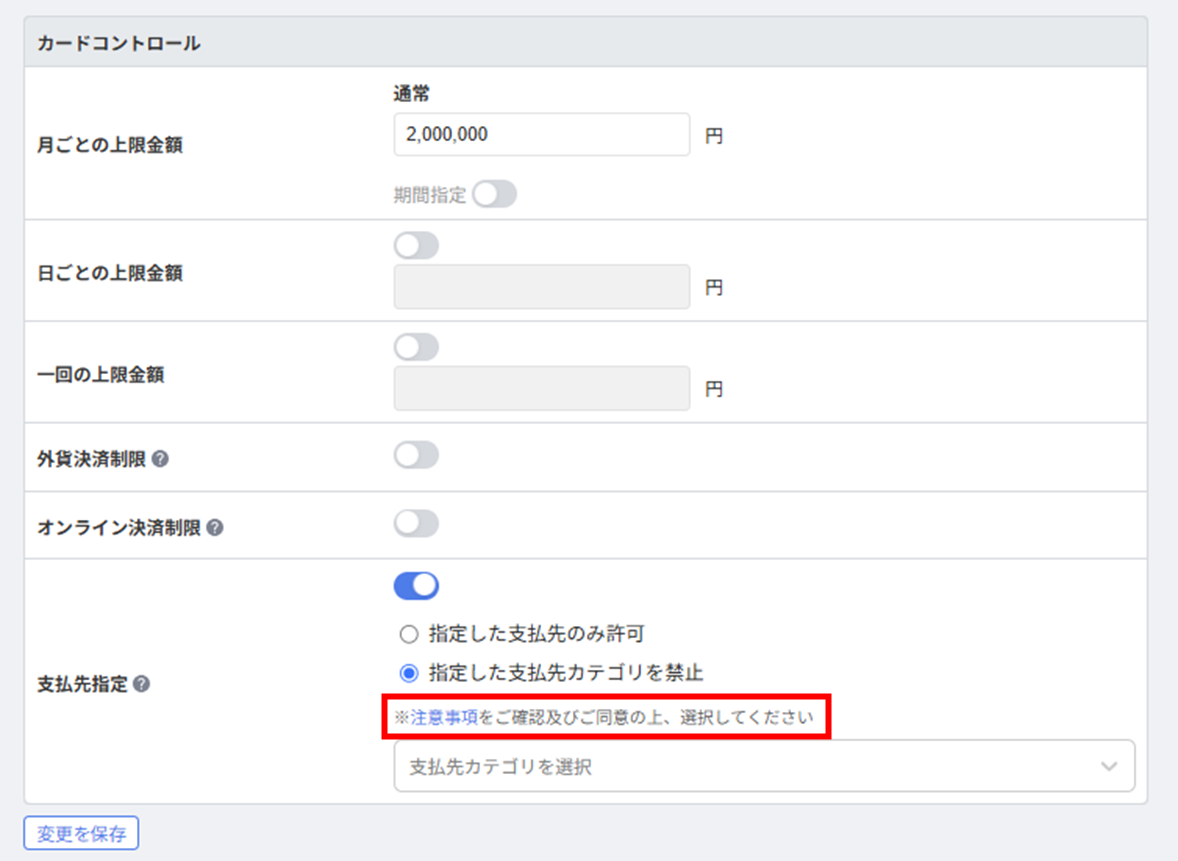Viewport: 1178px width, 861px height.
Task: Open help icon next to オンライン決済制限
Action: (x=215, y=528)
